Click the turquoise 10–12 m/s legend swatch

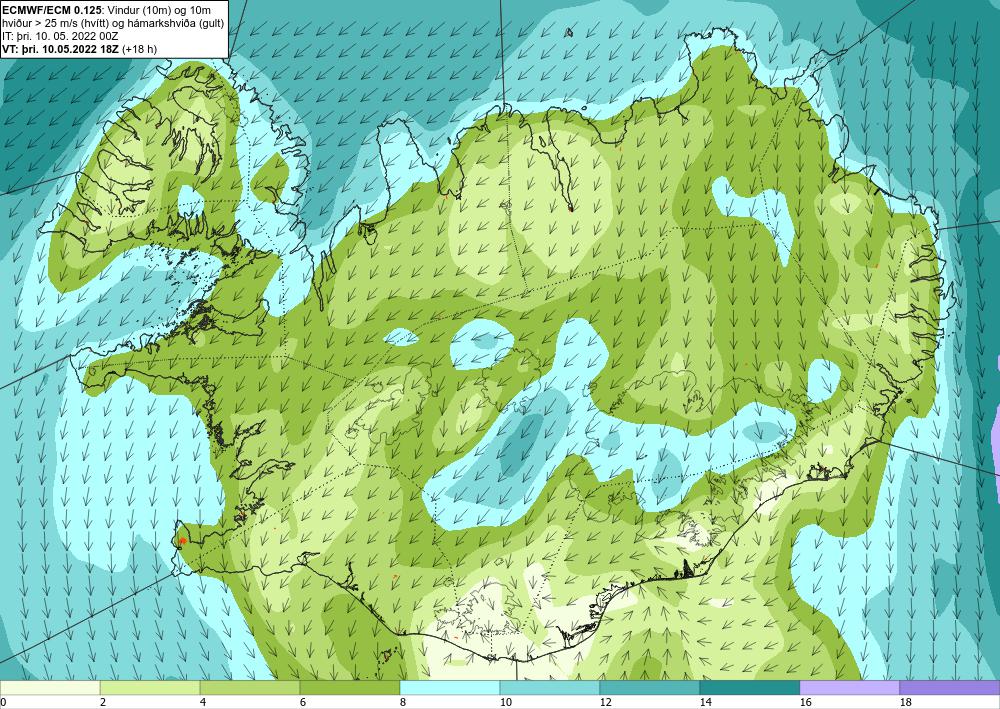tap(549, 688)
